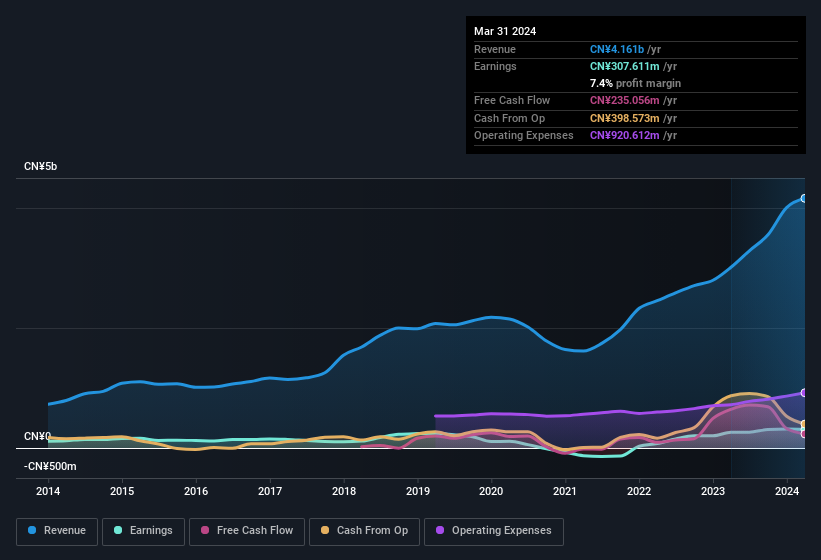Select the 2023 x-axis label
The image size is (821, 560).
tap(713, 491)
